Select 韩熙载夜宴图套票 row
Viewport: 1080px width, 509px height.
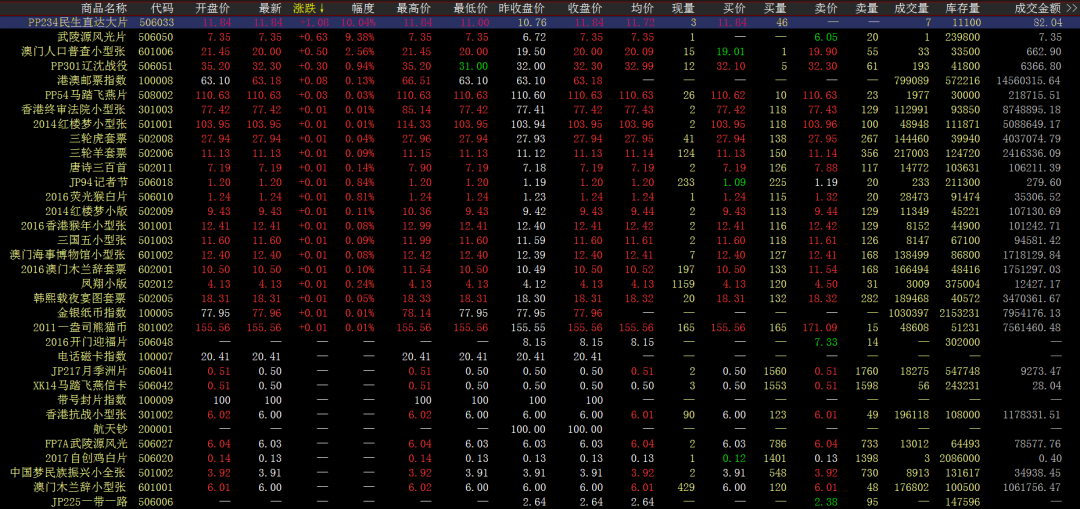tap(540, 298)
